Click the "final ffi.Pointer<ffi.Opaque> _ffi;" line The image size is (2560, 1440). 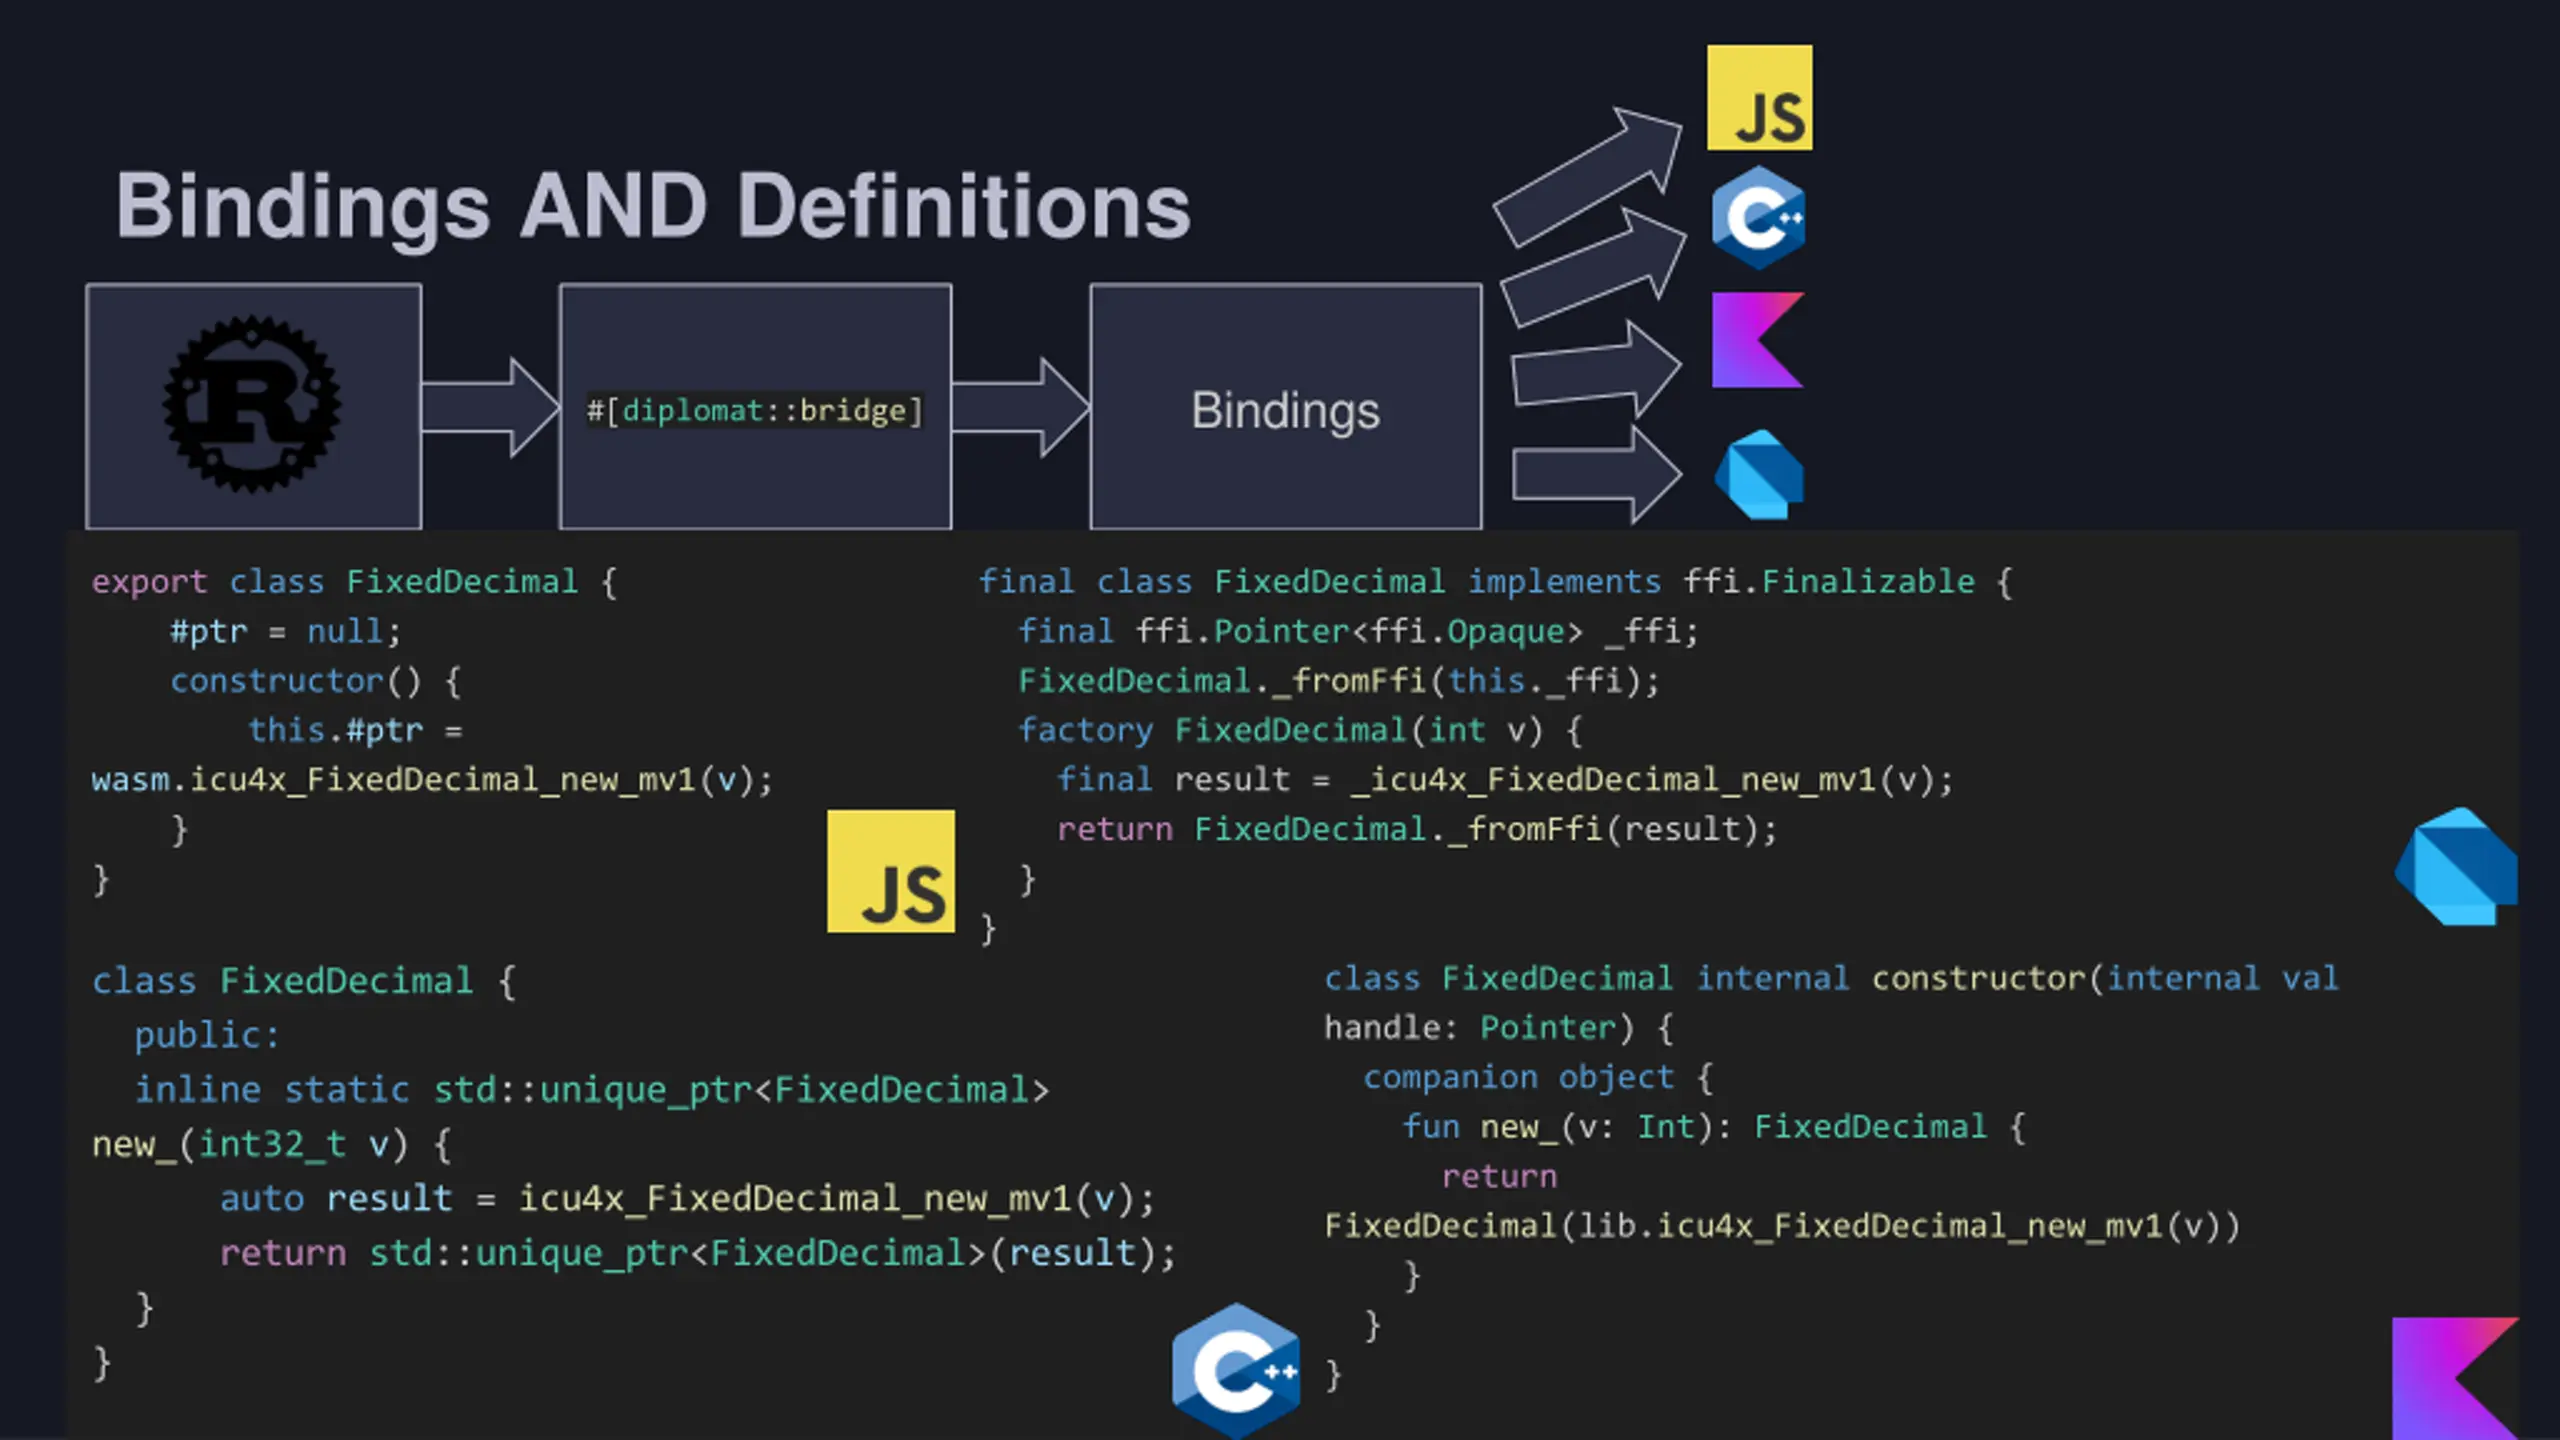(x=1358, y=632)
